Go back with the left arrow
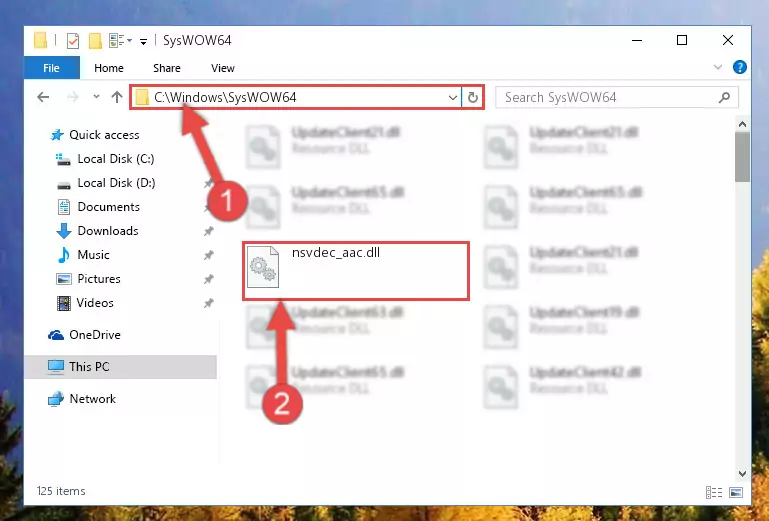Image resolution: width=769 pixels, height=521 pixels. click(43, 97)
